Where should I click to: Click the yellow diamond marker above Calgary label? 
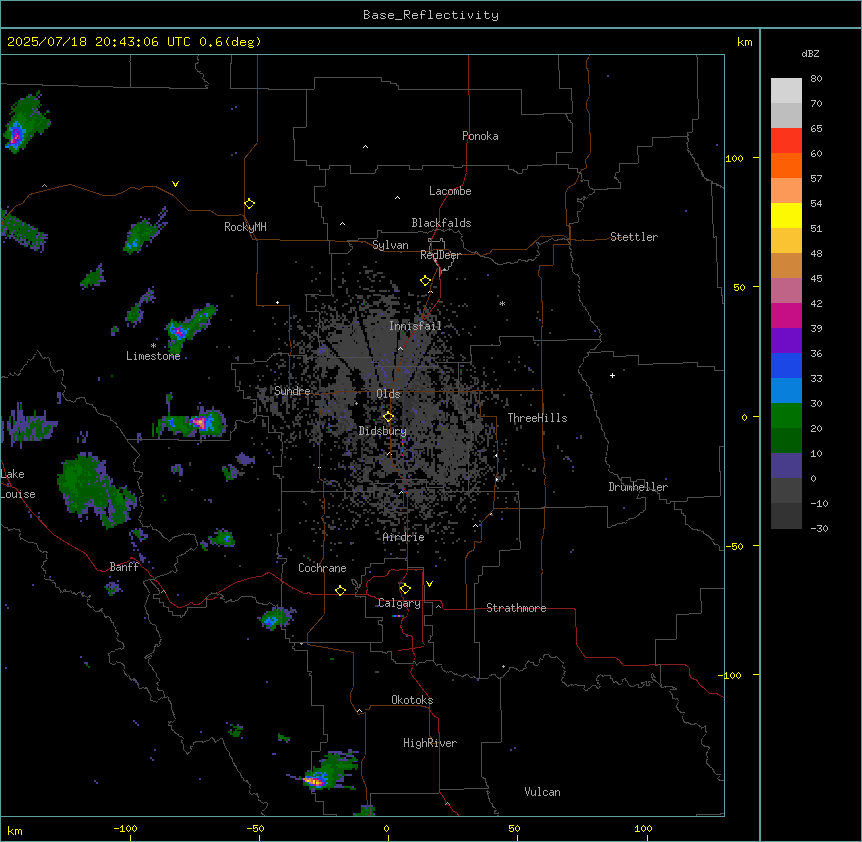(405, 589)
